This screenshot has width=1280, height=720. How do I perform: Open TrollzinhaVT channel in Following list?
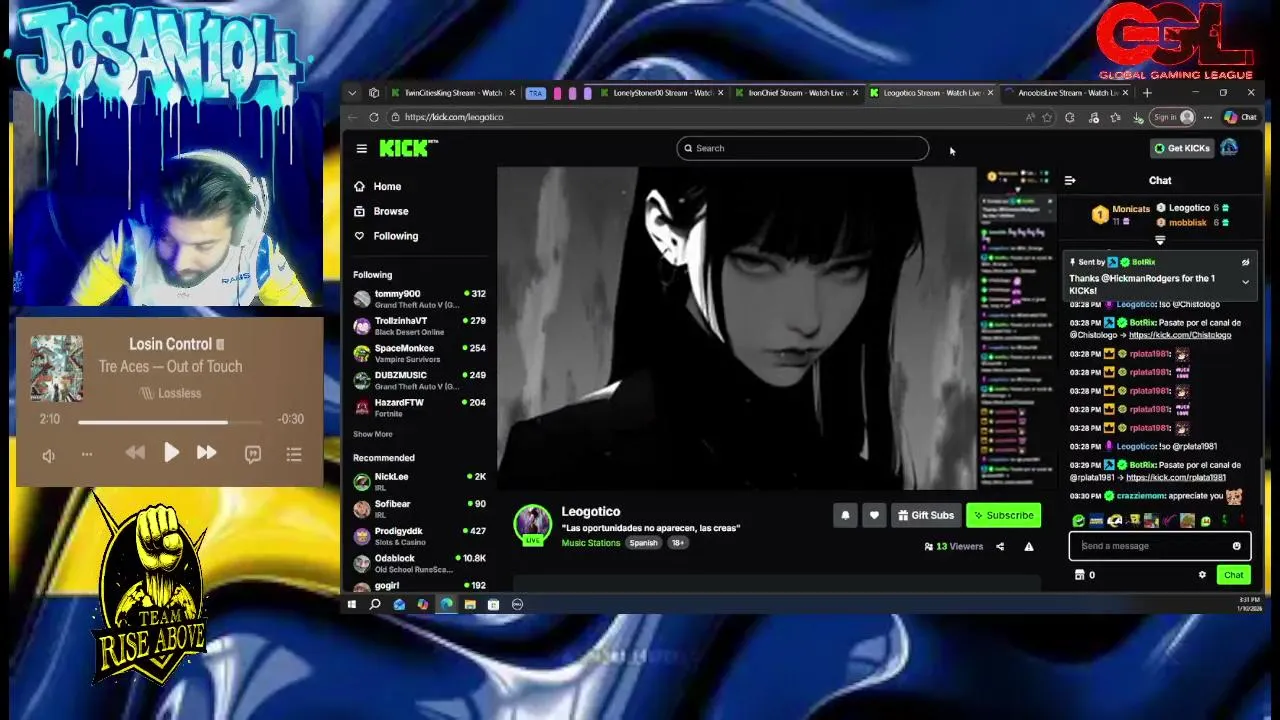(x=419, y=326)
